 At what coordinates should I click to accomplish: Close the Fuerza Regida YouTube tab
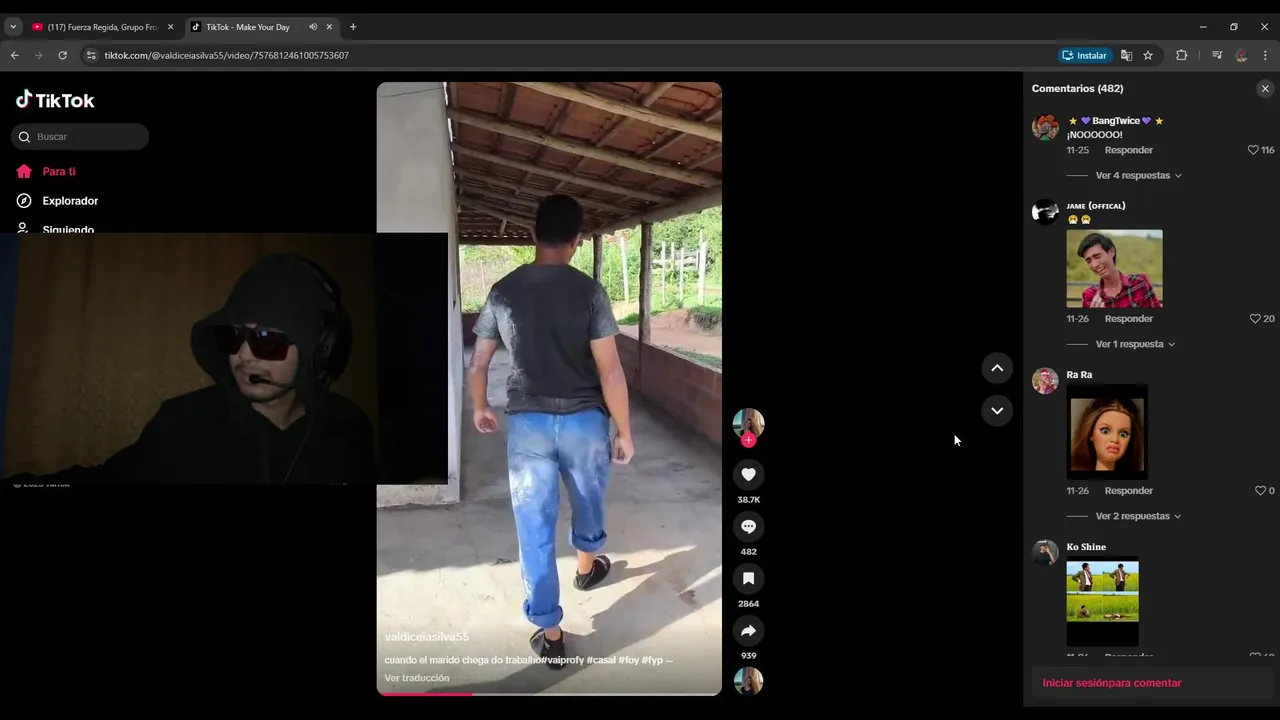pyautogui.click(x=170, y=27)
